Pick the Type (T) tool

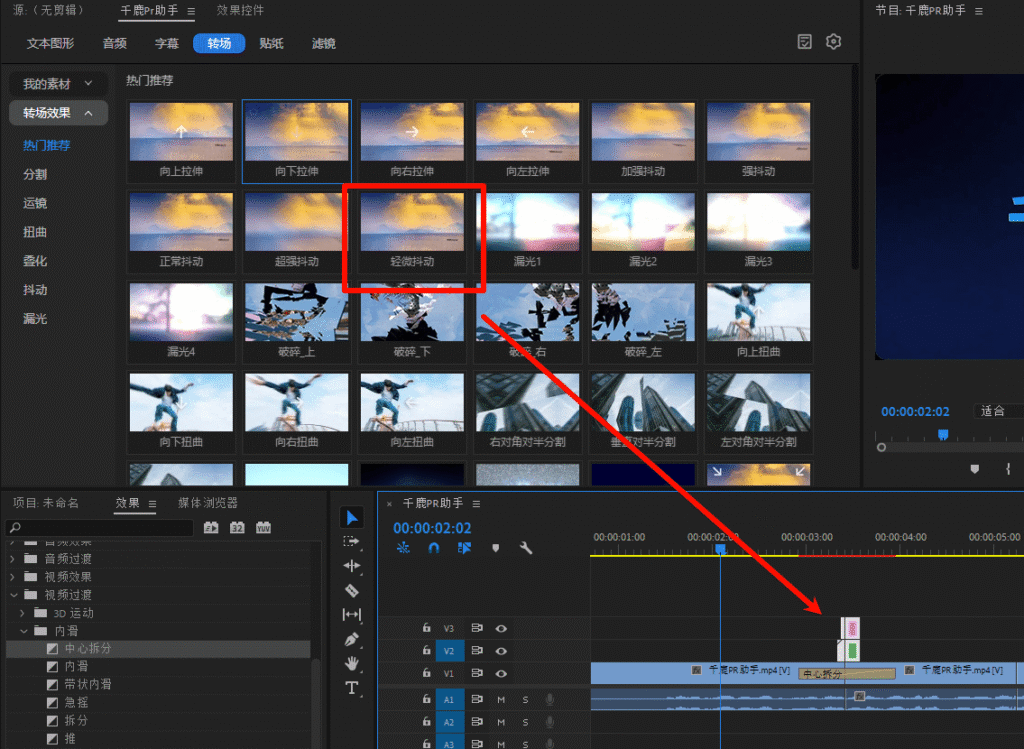pos(351,688)
